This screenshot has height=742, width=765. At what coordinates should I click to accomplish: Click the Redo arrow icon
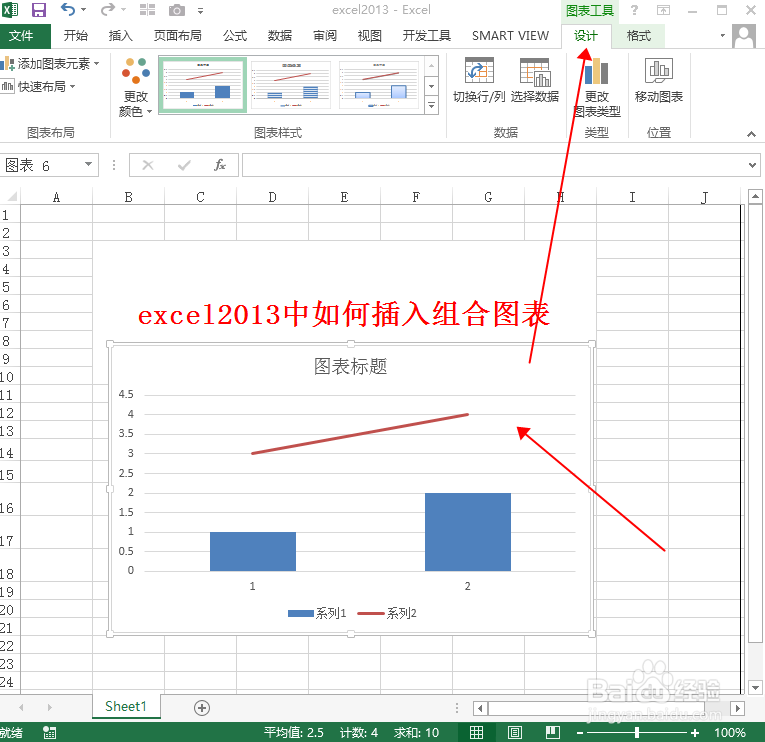pyautogui.click(x=108, y=9)
